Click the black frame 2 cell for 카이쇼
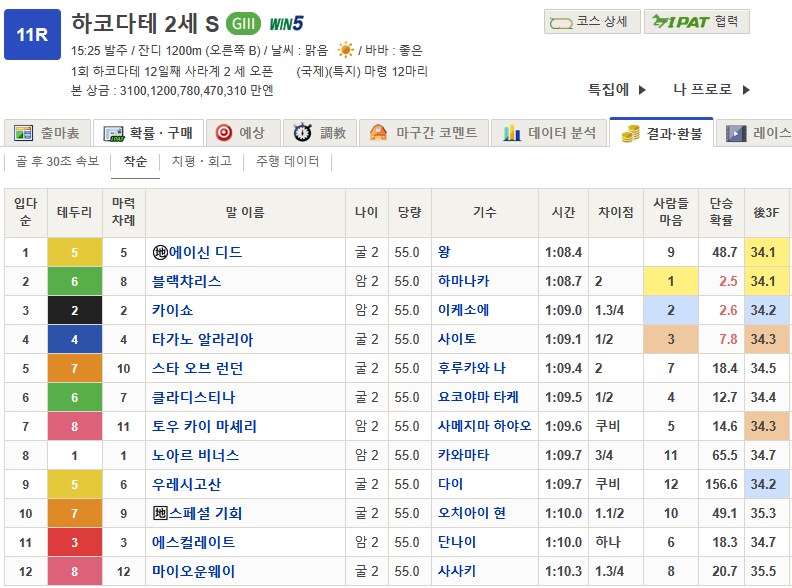 tap(75, 310)
